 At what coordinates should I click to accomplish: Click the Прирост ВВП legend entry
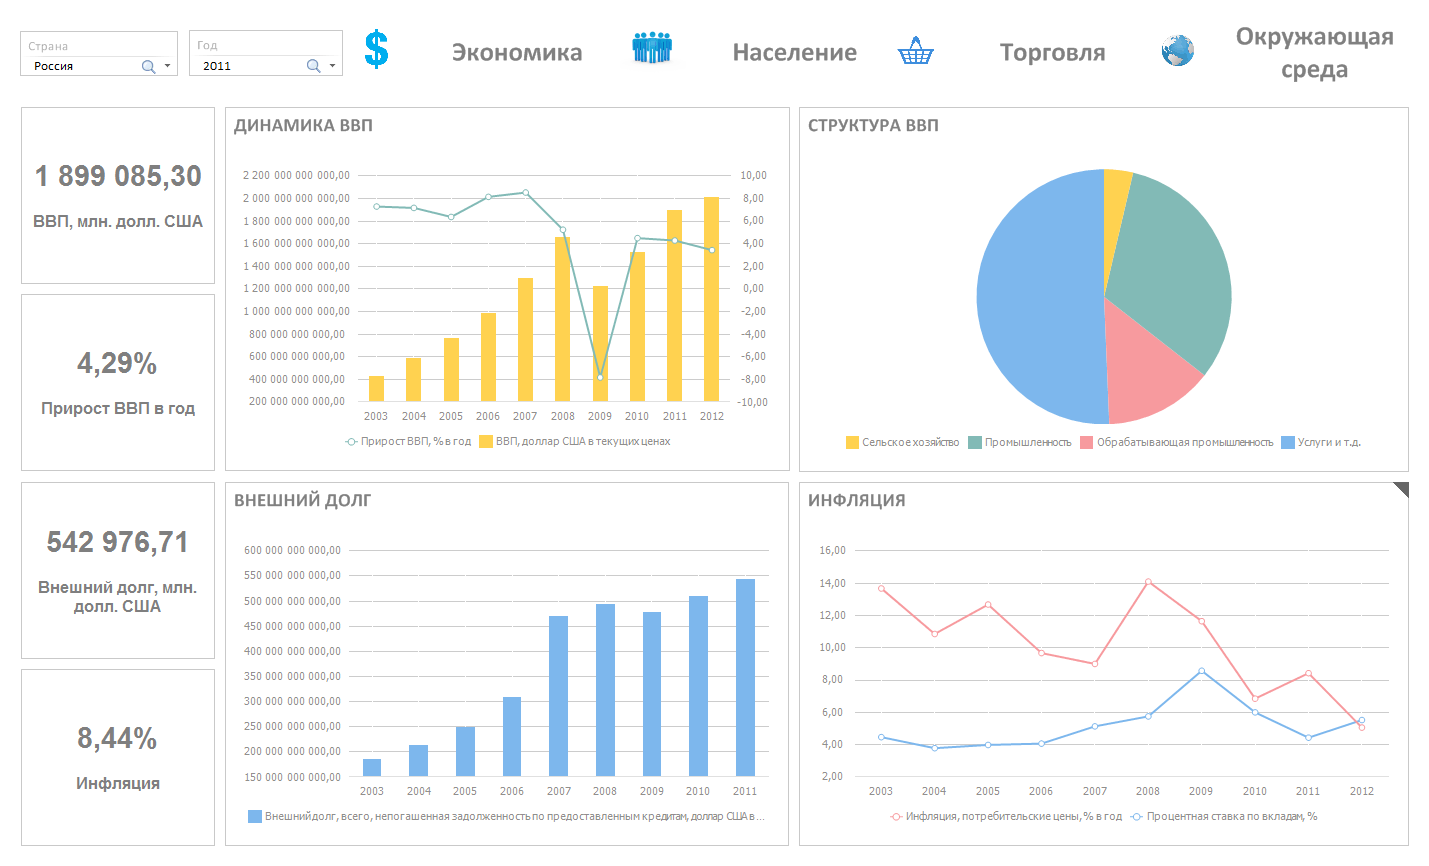(x=408, y=441)
